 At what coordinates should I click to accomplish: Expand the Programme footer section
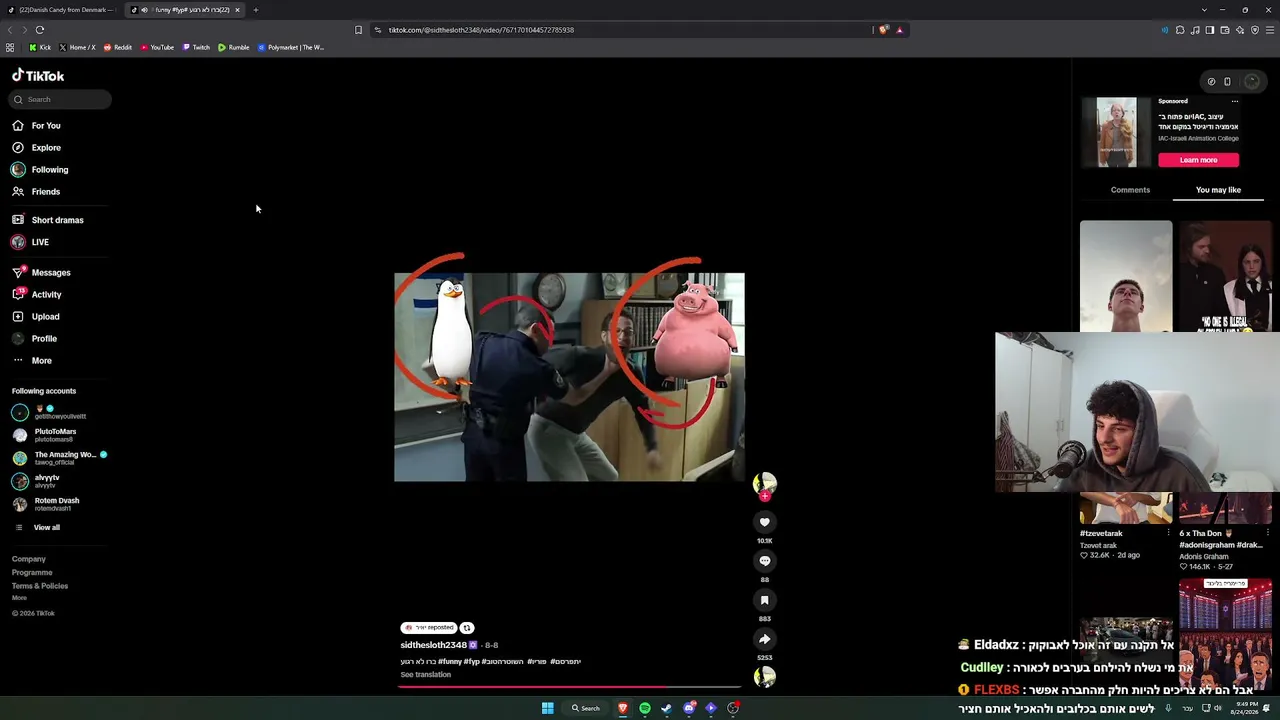point(32,573)
